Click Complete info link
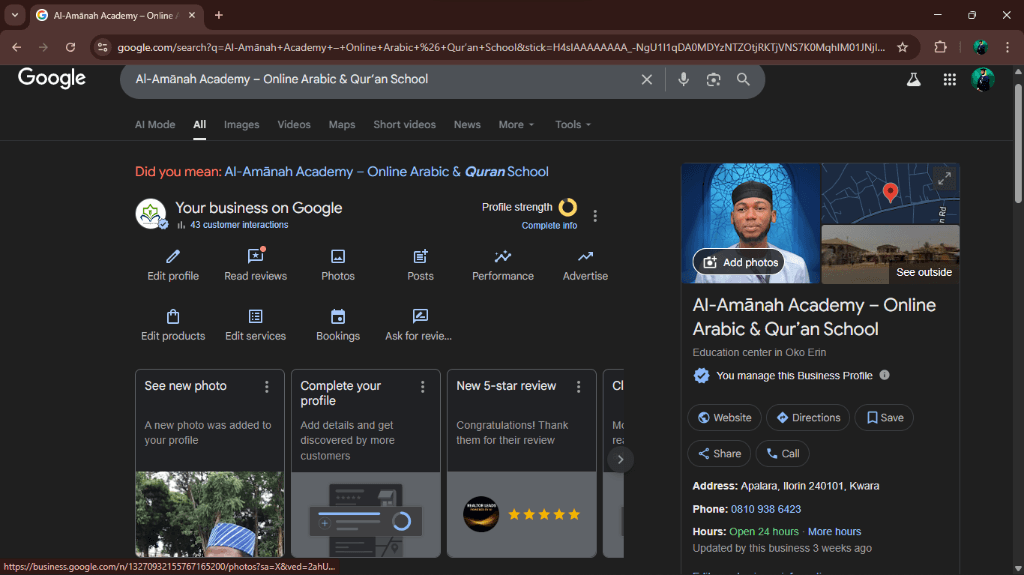1024x575 pixels. click(x=549, y=225)
